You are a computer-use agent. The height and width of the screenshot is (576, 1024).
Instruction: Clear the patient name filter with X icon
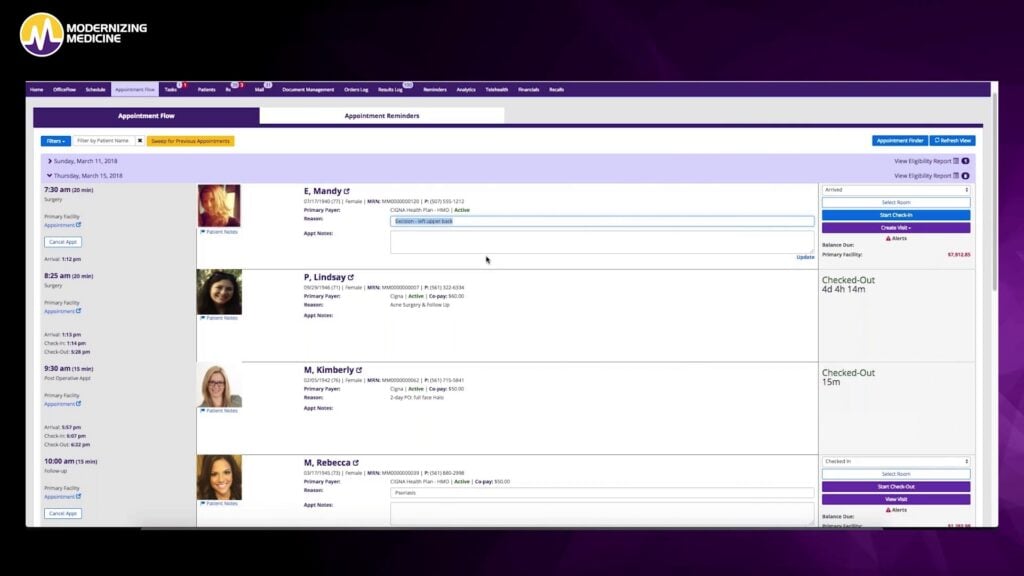pos(140,141)
